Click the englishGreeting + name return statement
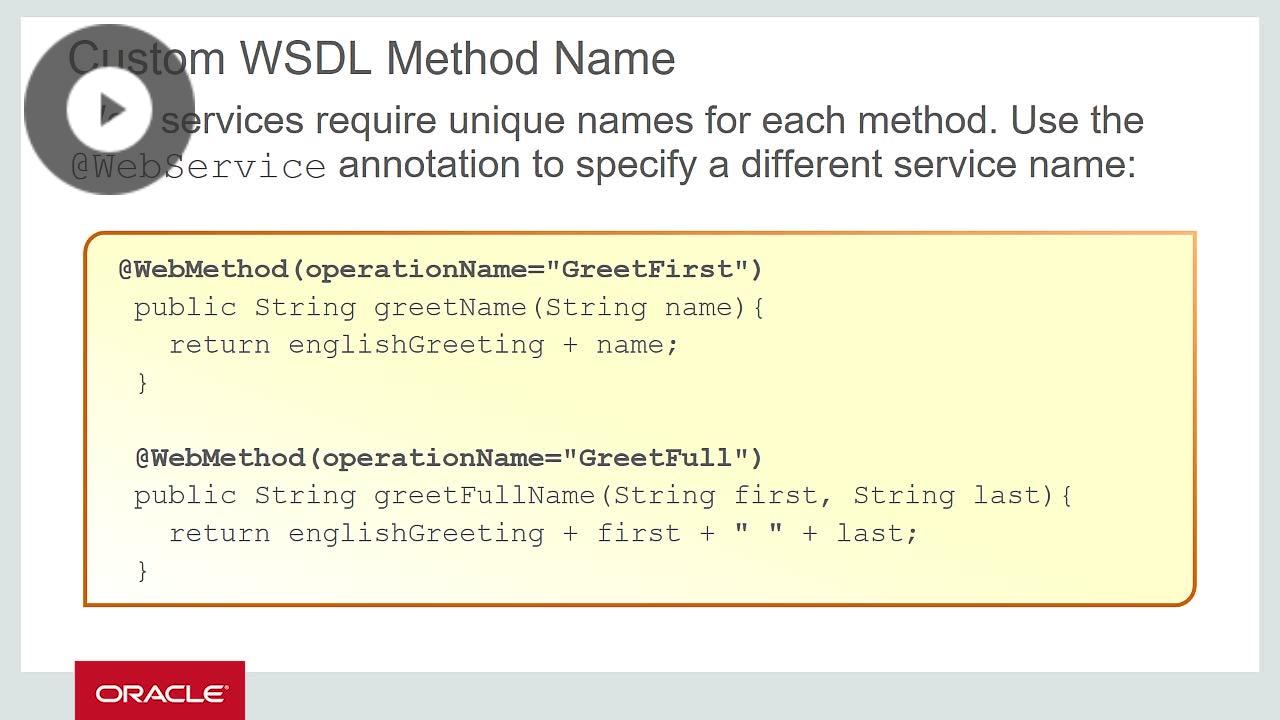 424,344
